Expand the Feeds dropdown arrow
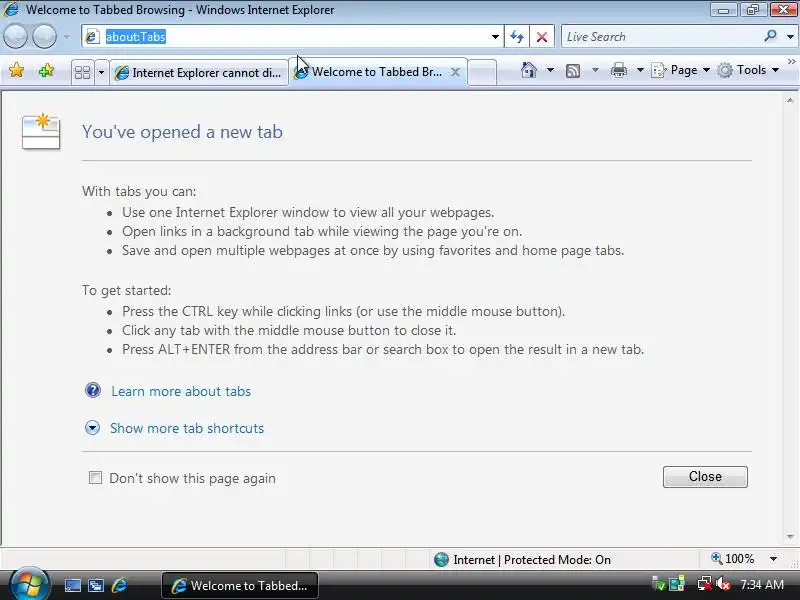 pyautogui.click(x=595, y=70)
